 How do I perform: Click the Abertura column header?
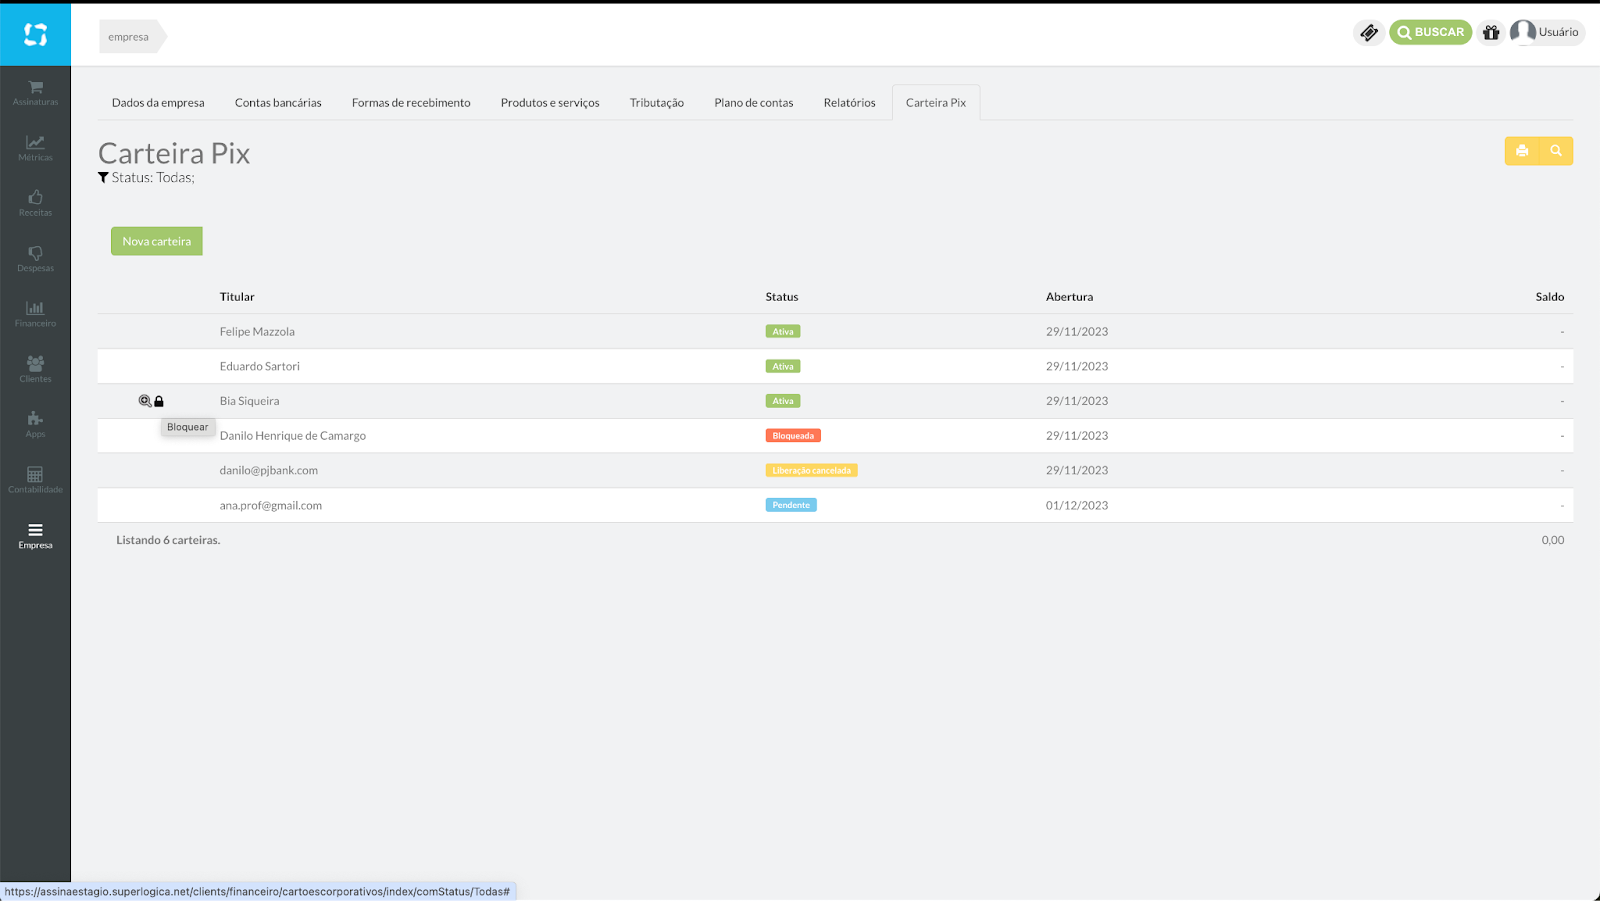(1069, 297)
